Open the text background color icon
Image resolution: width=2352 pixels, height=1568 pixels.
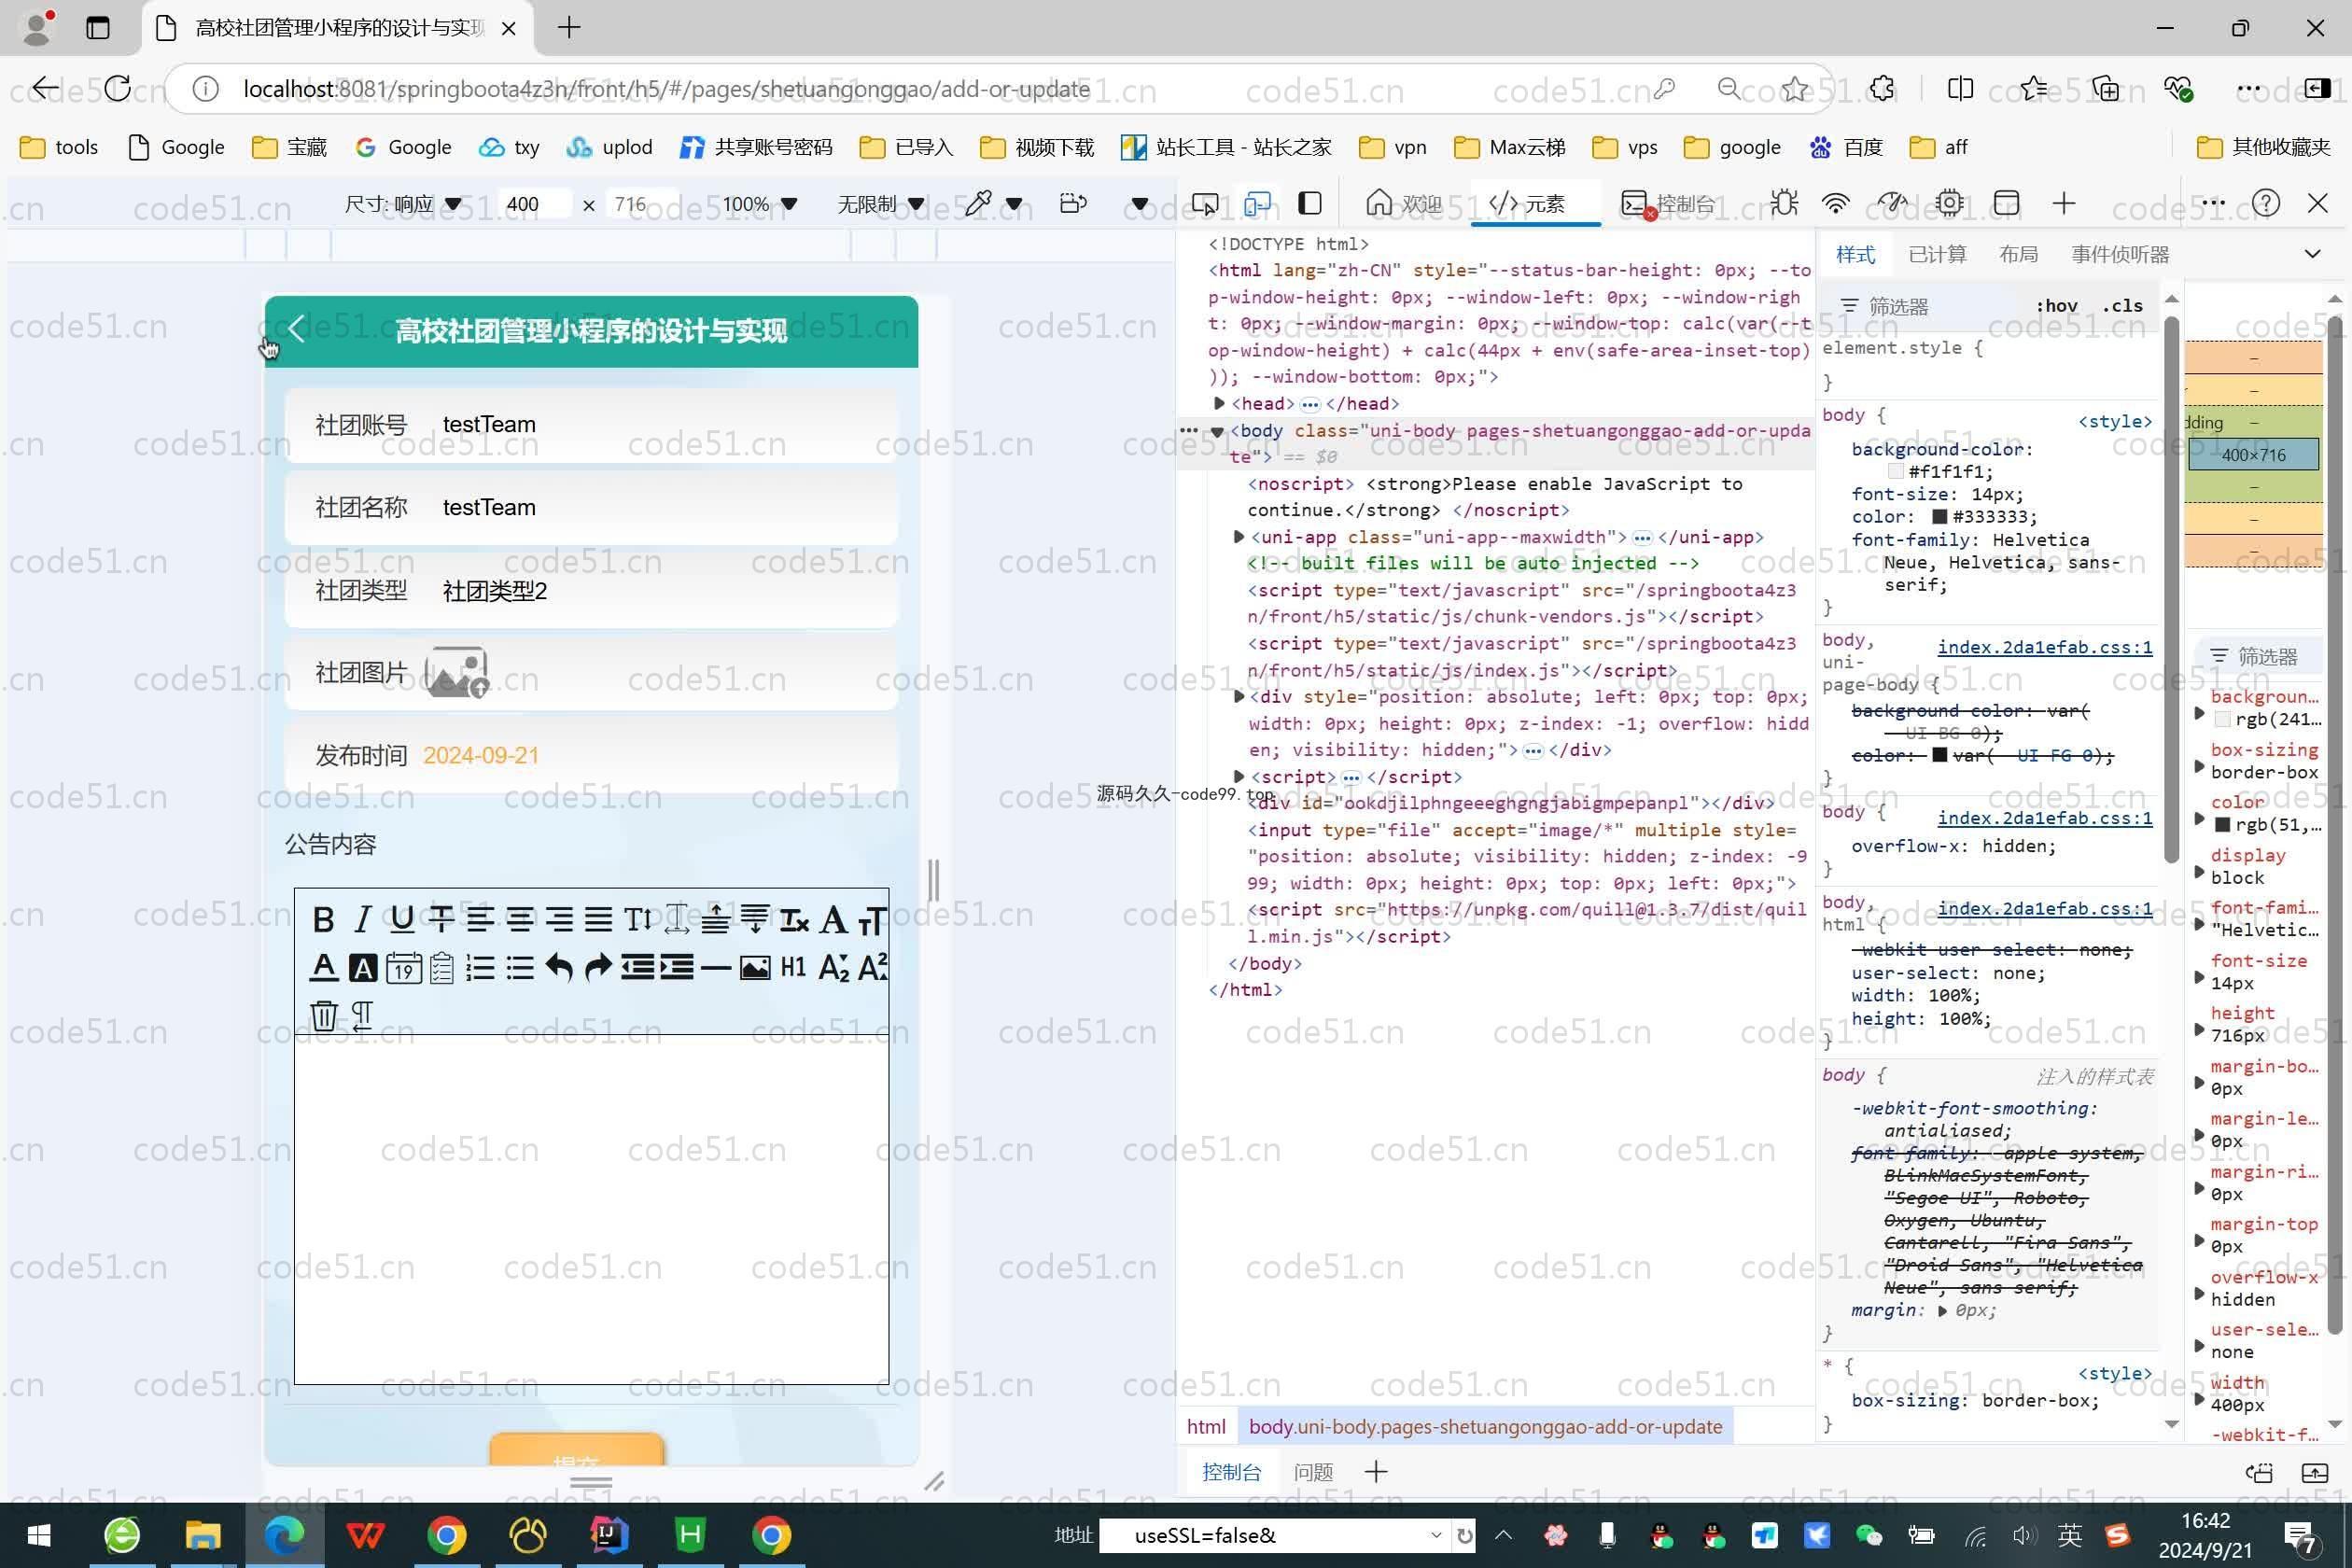[x=363, y=967]
